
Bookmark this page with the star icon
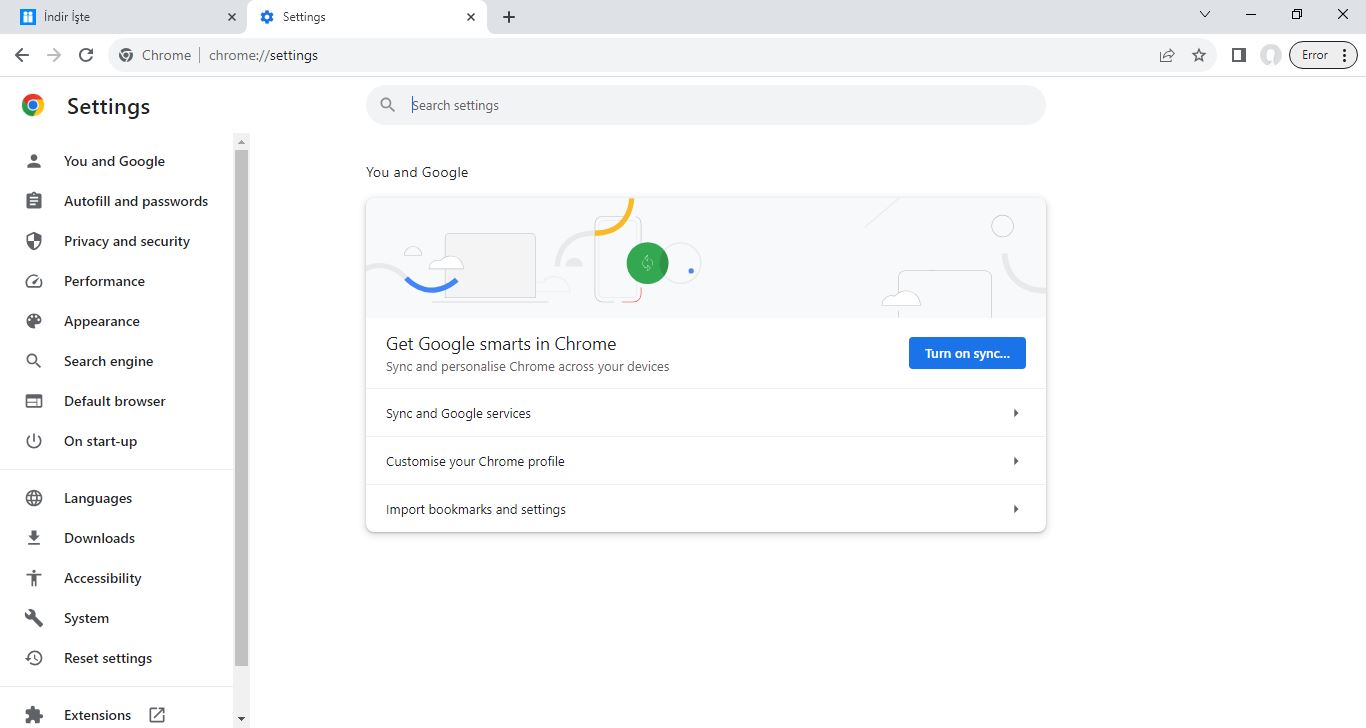1199,55
